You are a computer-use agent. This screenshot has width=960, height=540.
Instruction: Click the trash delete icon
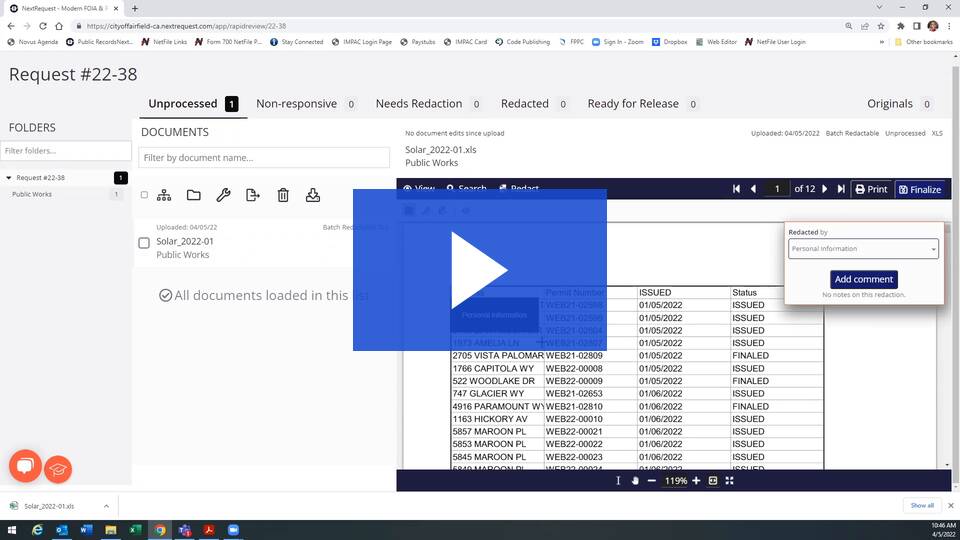click(x=283, y=195)
